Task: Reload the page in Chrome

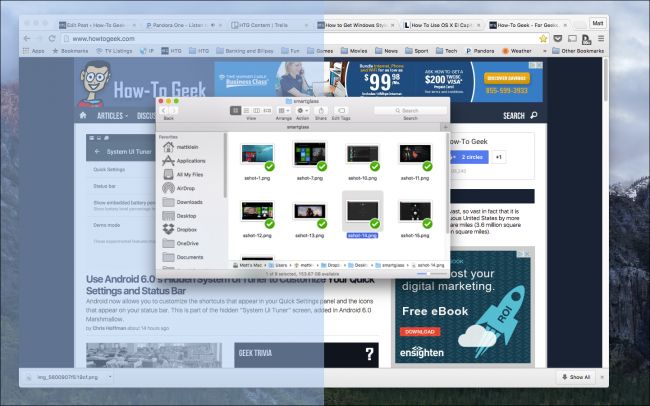Action: pos(52,39)
